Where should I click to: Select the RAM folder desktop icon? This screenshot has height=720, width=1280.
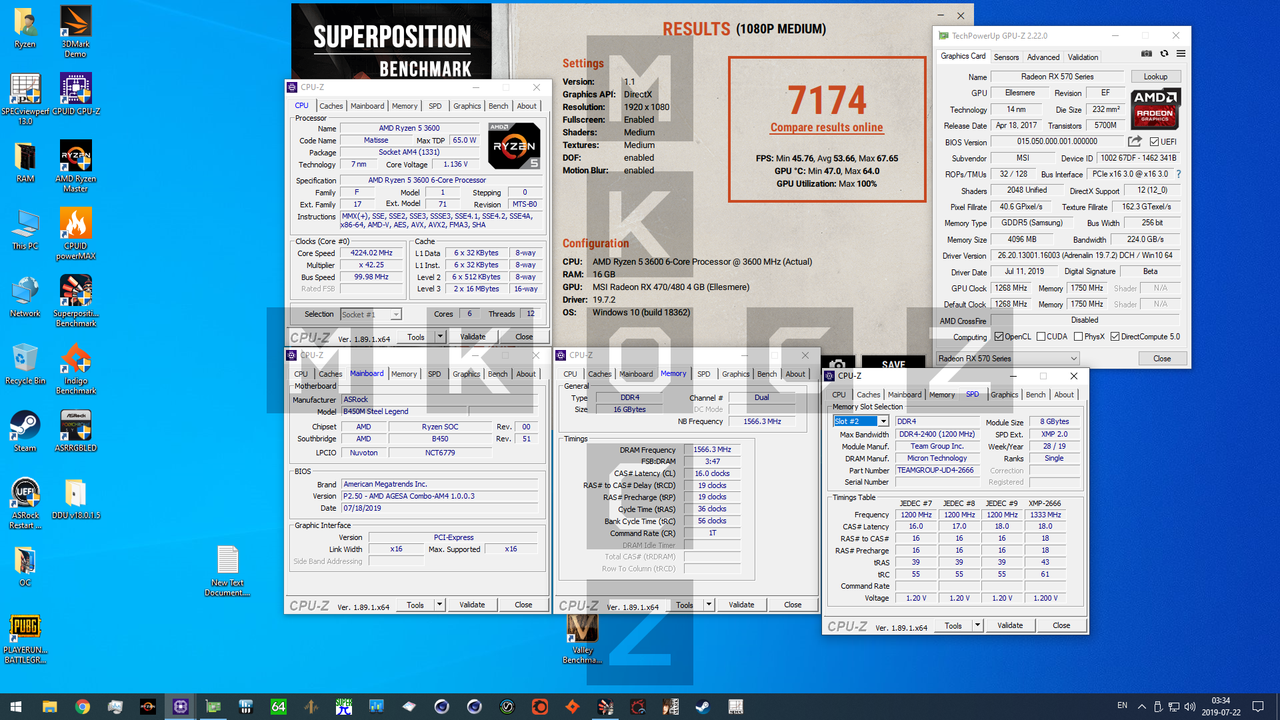(25, 163)
